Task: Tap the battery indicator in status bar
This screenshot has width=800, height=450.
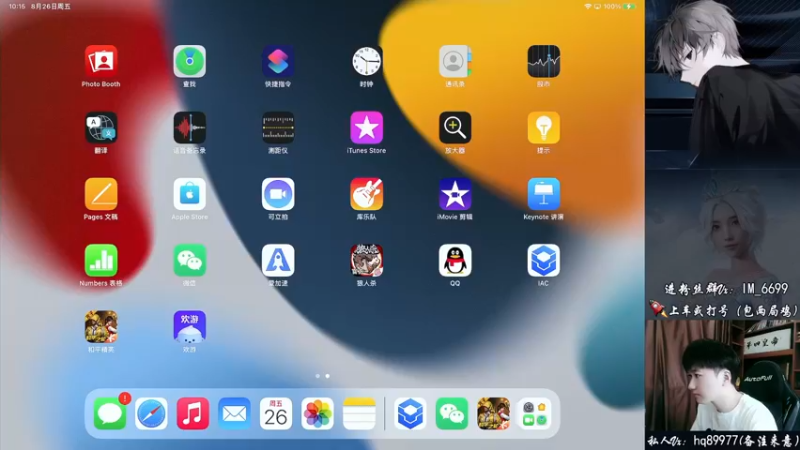Action: pos(630,7)
